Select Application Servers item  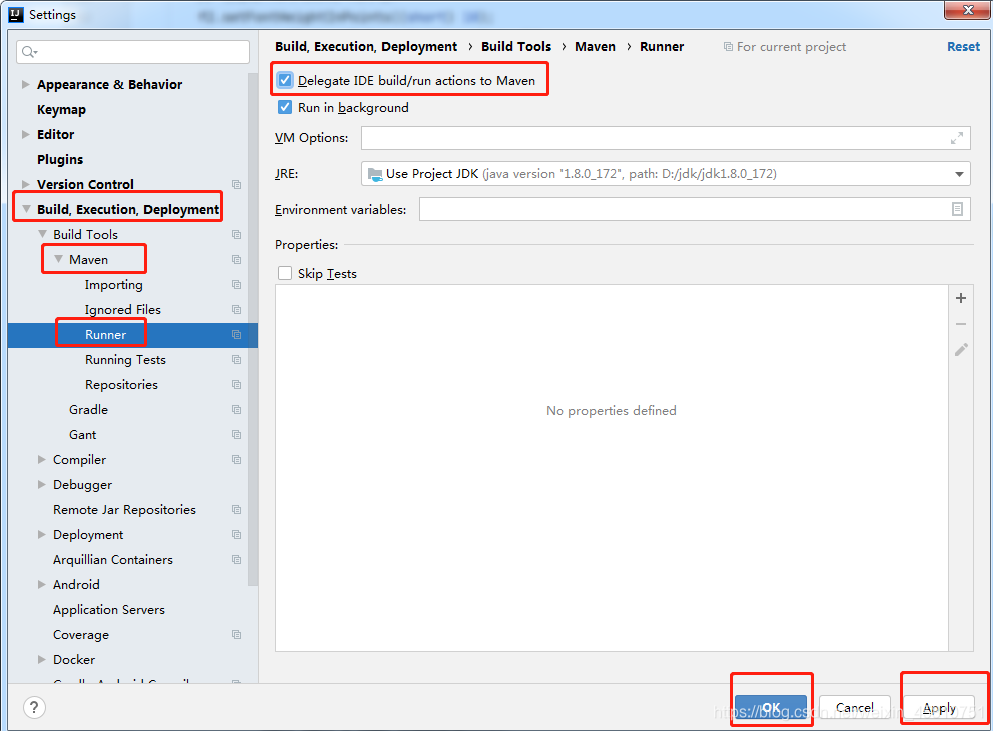108,610
